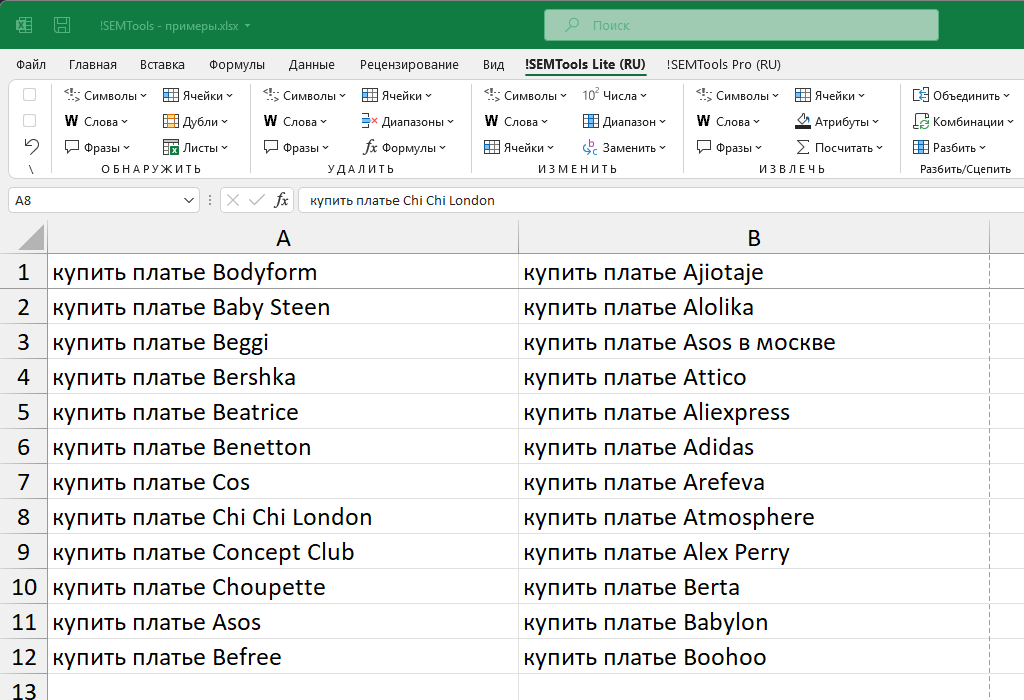Open Ячейки in the ИЗМЕНИТЬ group
1024x700 pixels.
click(519, 148)
